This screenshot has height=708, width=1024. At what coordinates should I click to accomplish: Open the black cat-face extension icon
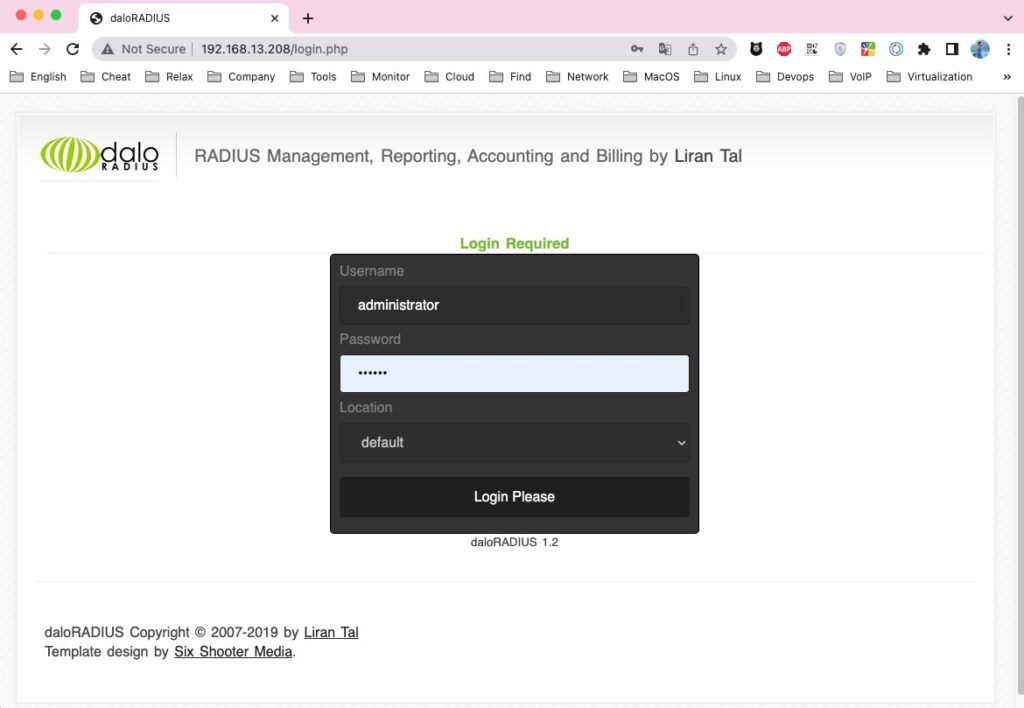point(756,49)
